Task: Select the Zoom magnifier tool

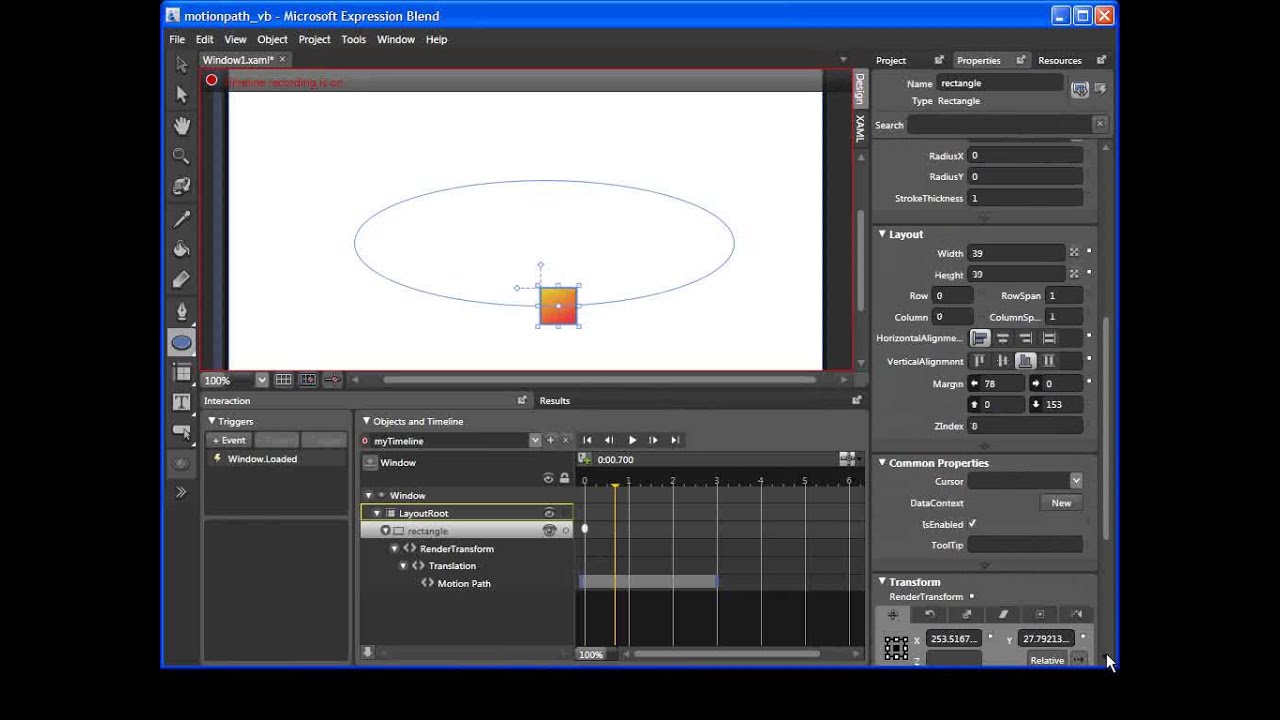Action: coord(181,156)
